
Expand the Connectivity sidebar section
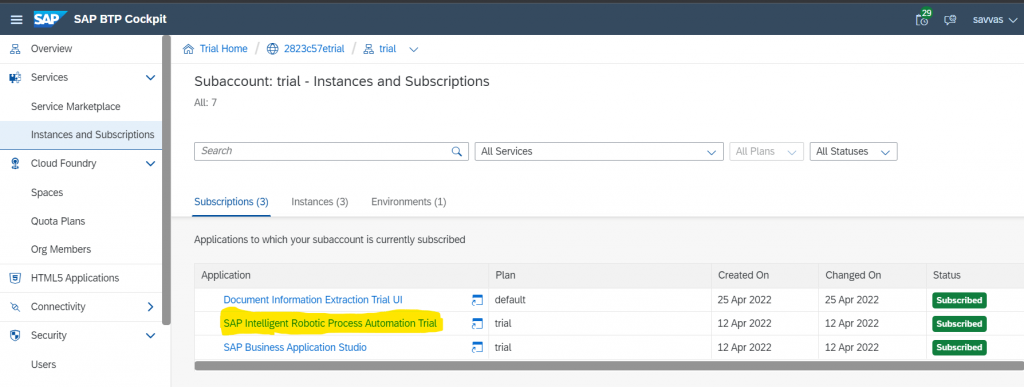coord(150,307)
